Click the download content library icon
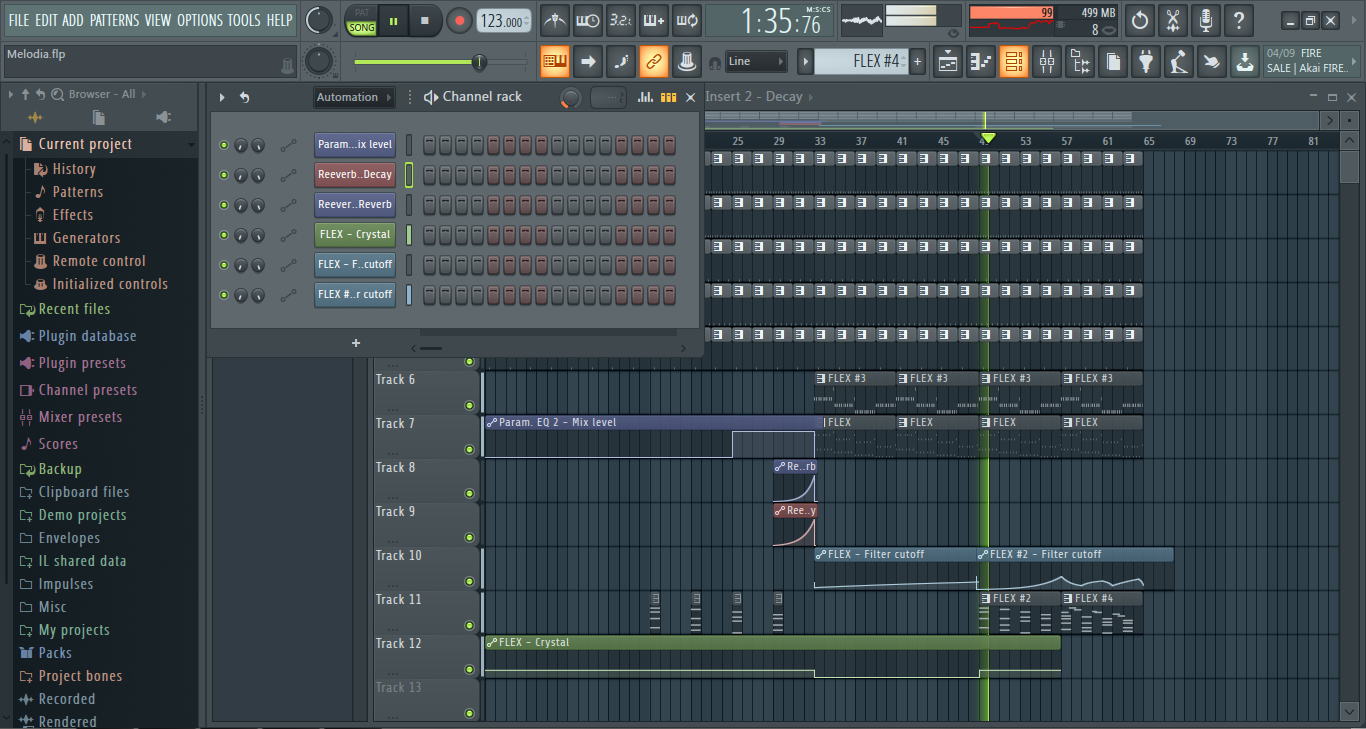 [1245, 62]
